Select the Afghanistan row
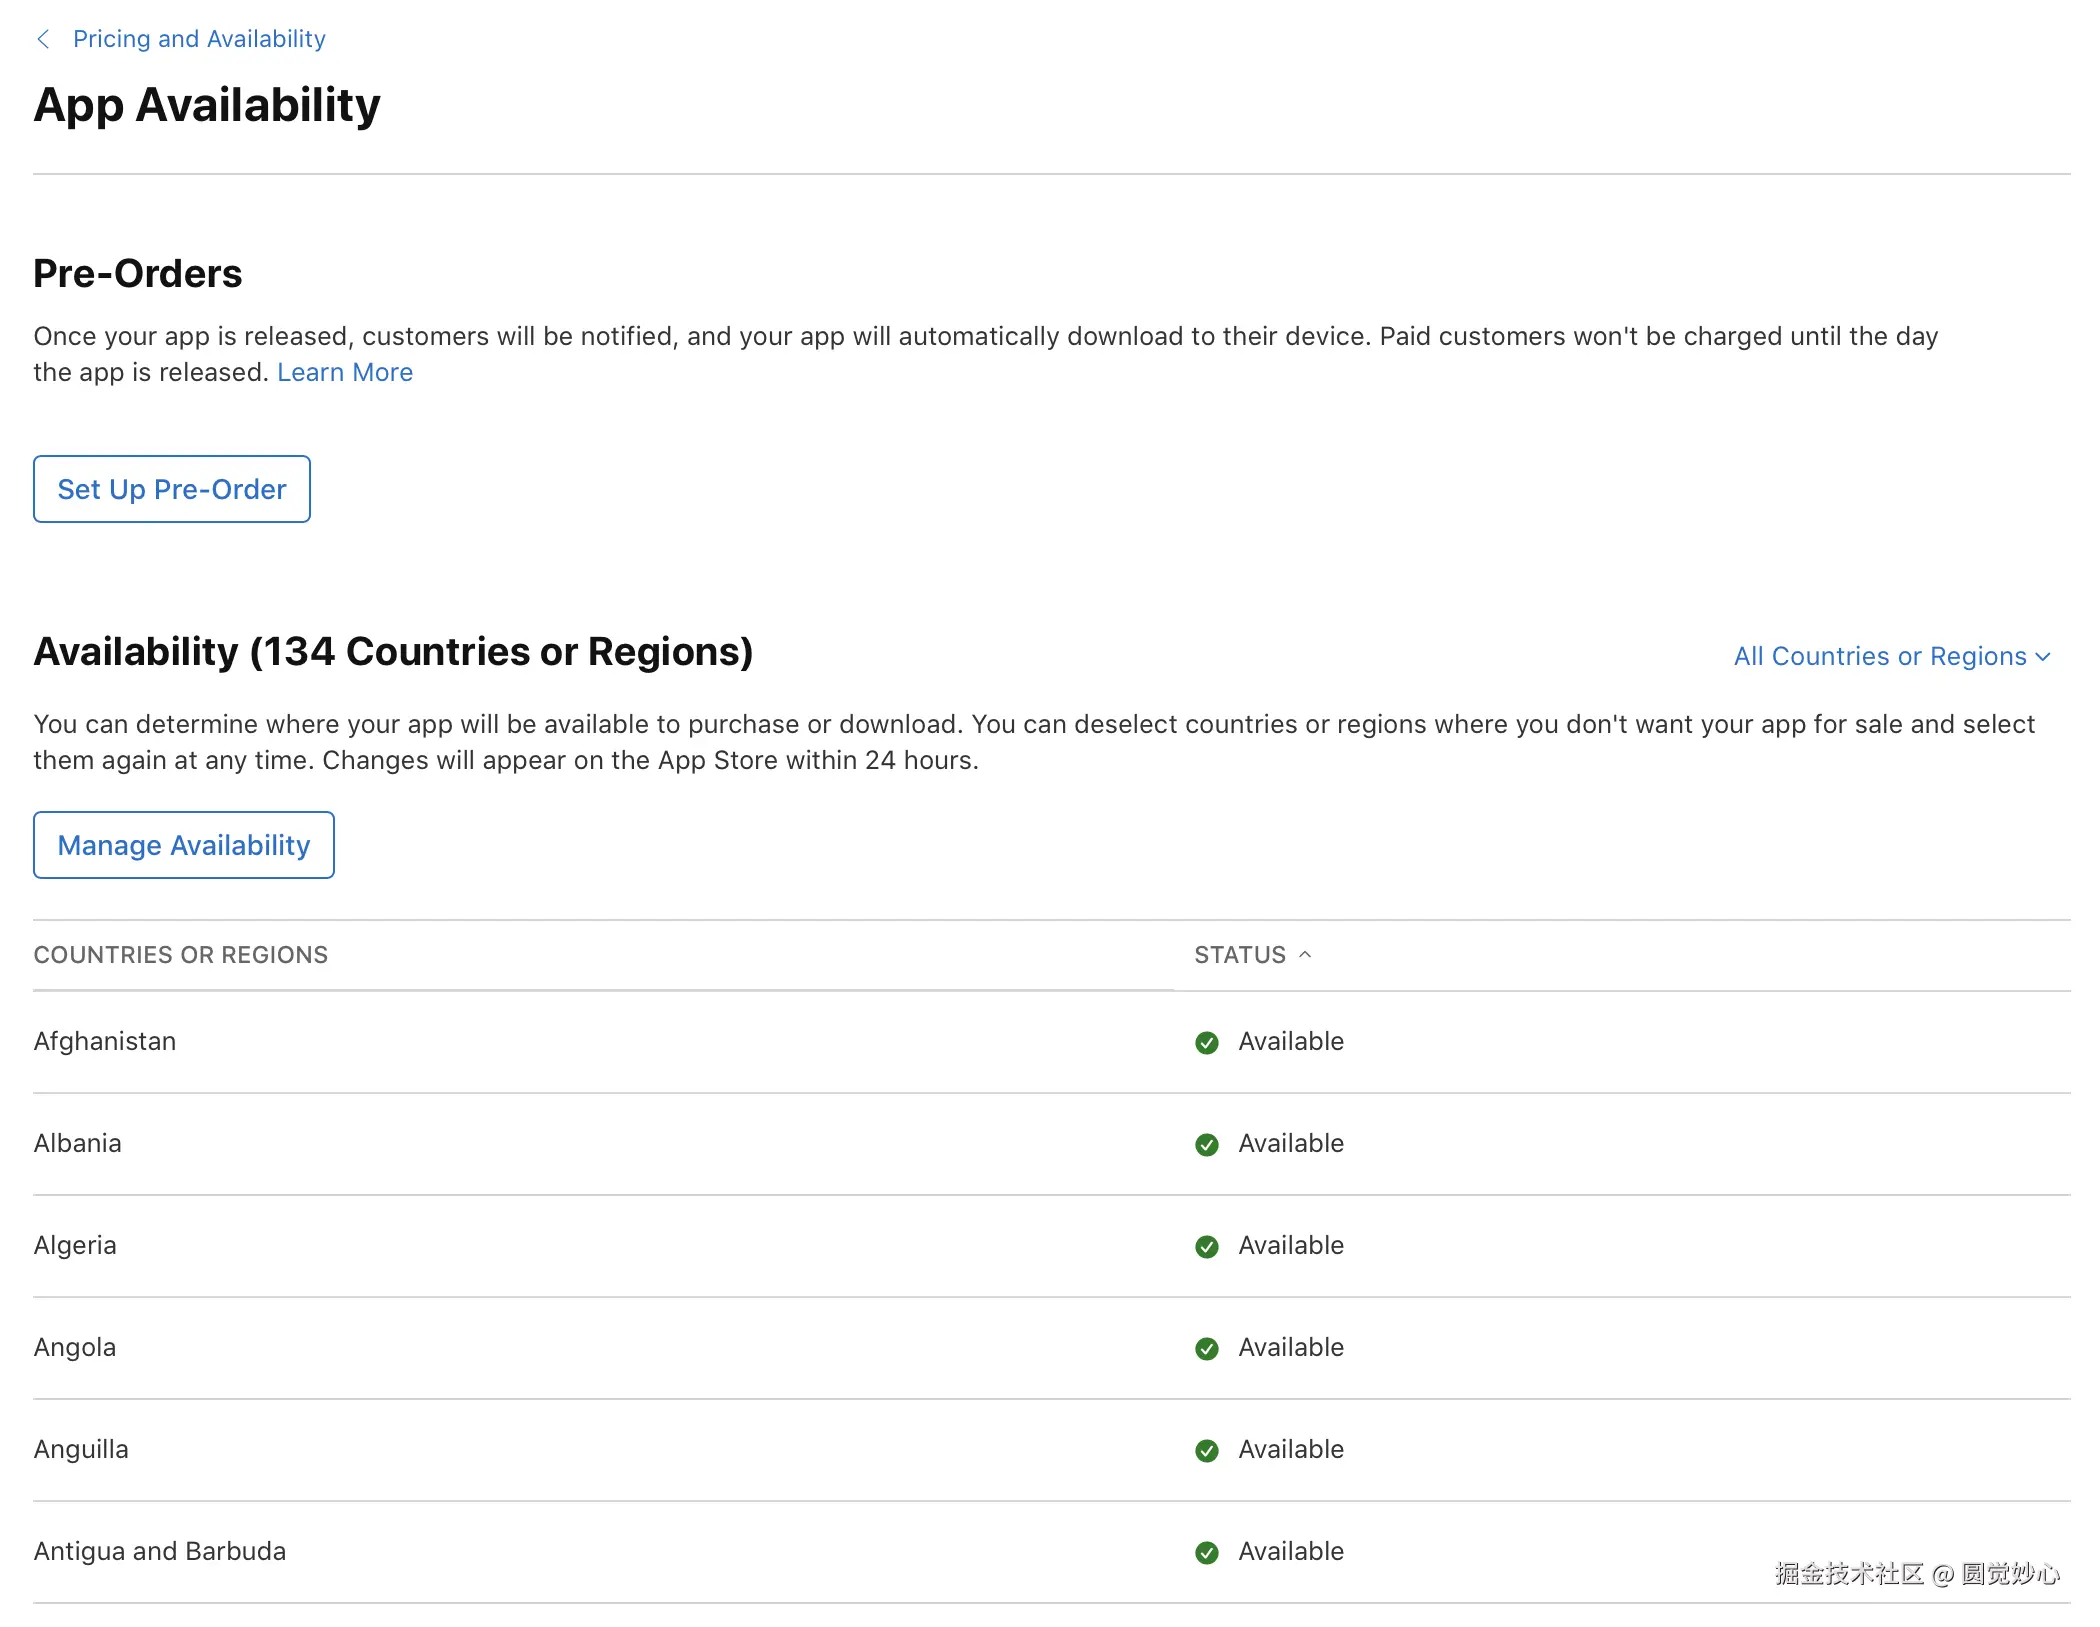This screenshot has width=2100, height=1627. 105,1041
